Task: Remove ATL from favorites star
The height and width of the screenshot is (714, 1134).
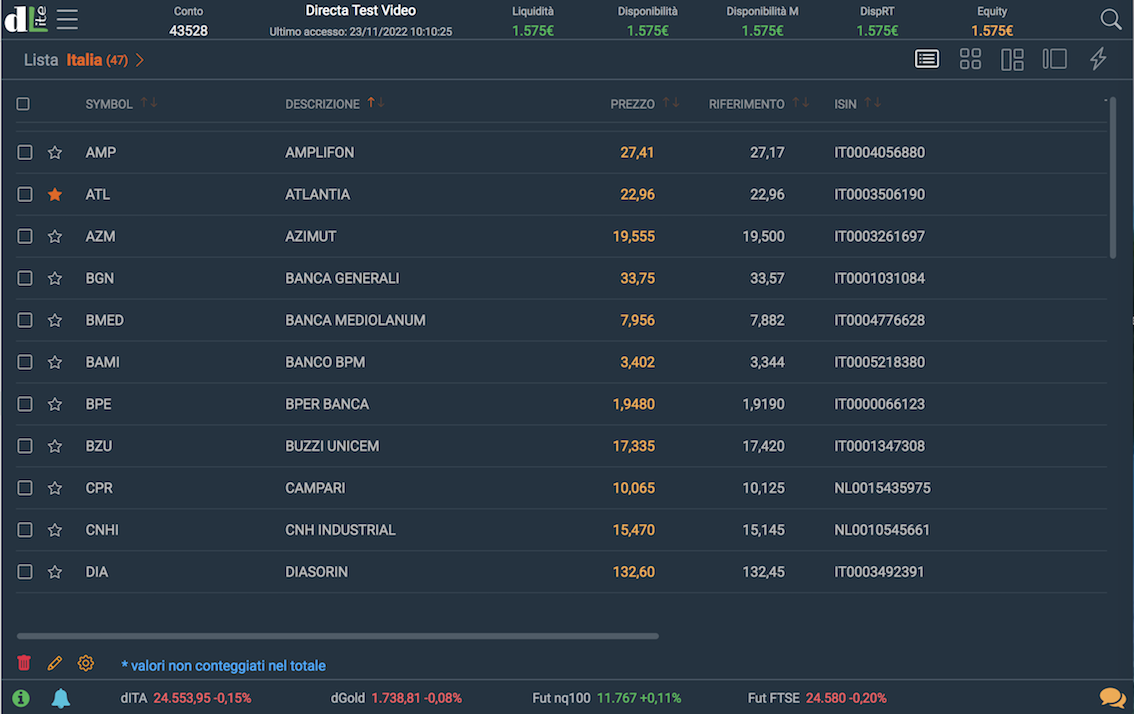Action: [x=55, y=195]
